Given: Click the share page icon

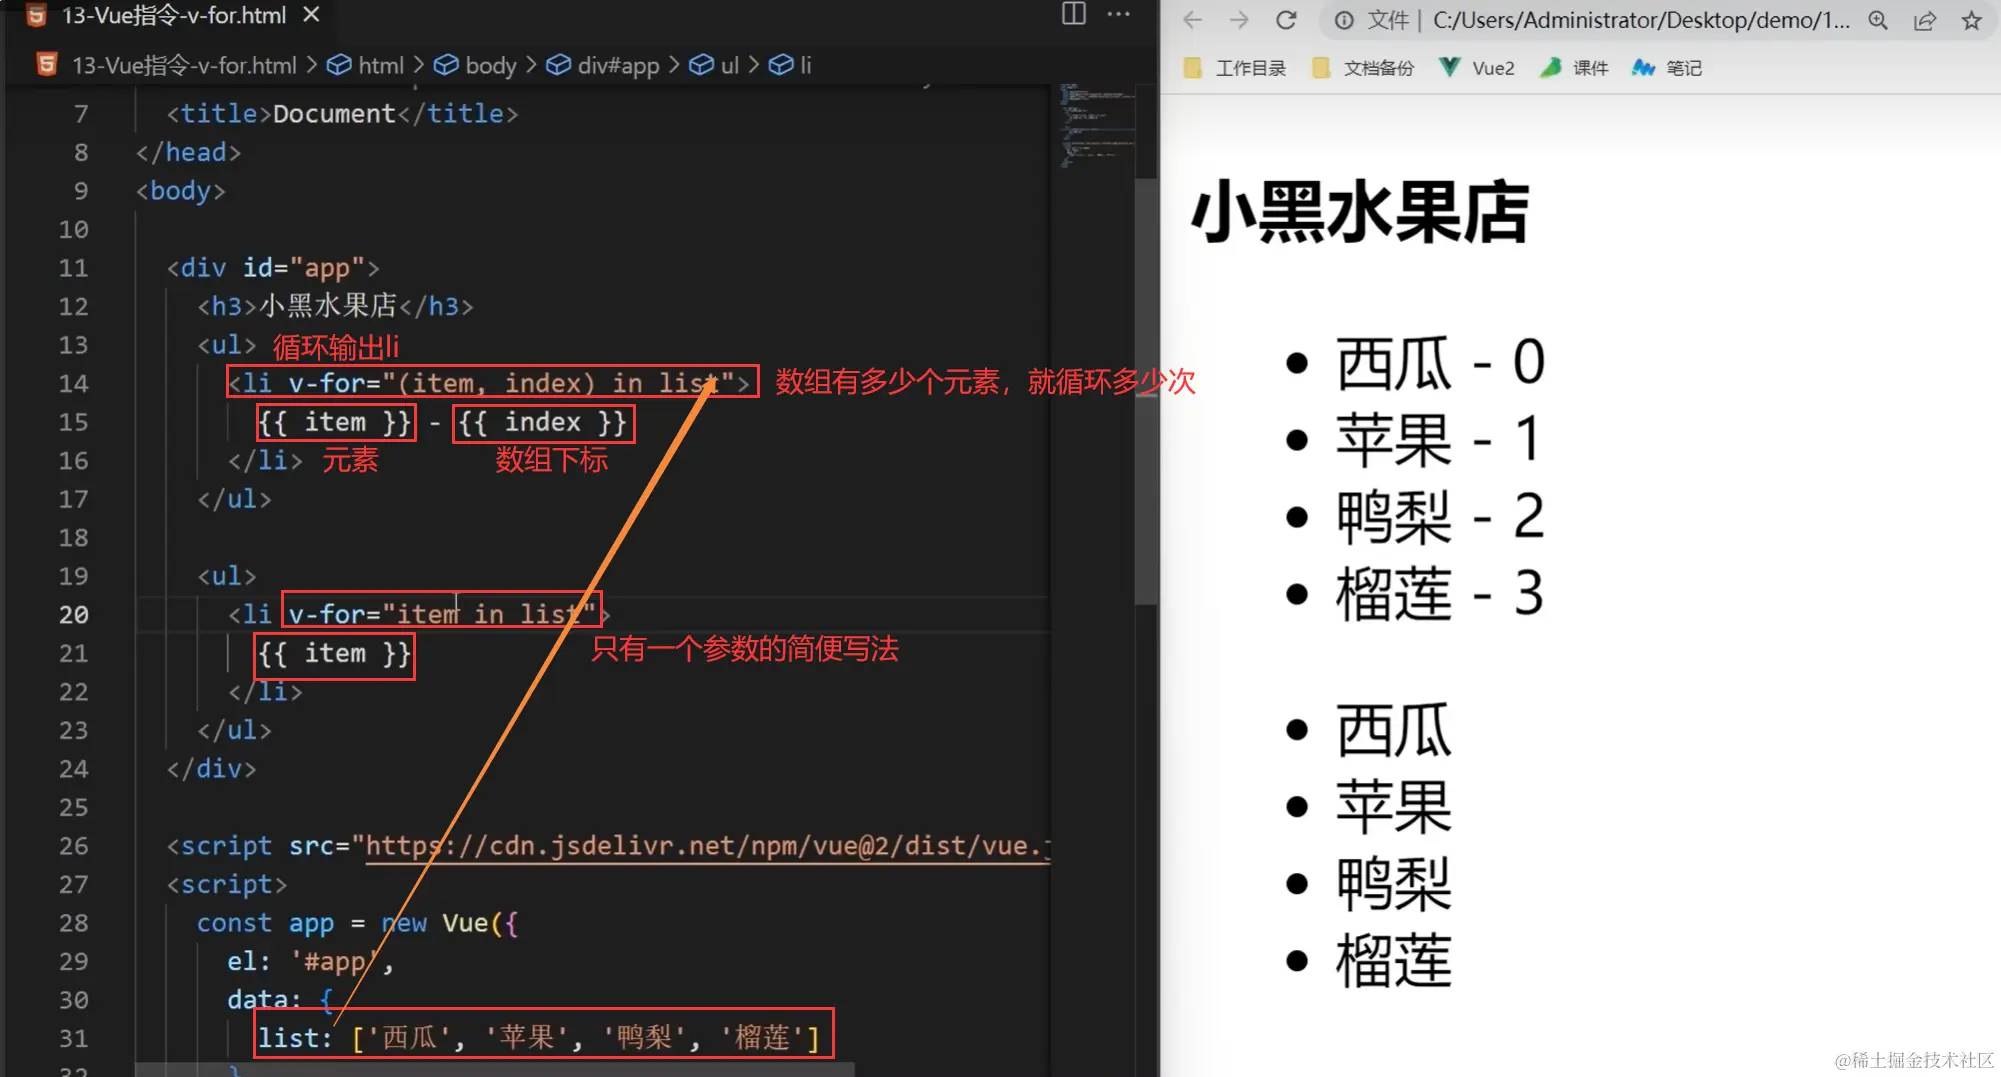Looking at the screenshot, I should pyautogui.click(x=1925, y=20).
